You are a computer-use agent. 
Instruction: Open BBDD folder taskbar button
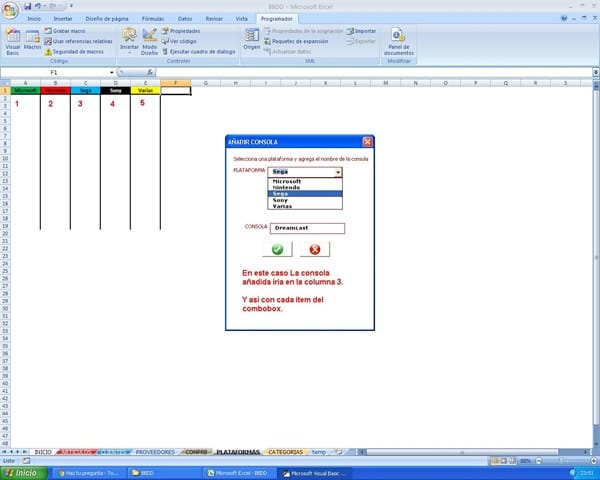click(164, 473)
